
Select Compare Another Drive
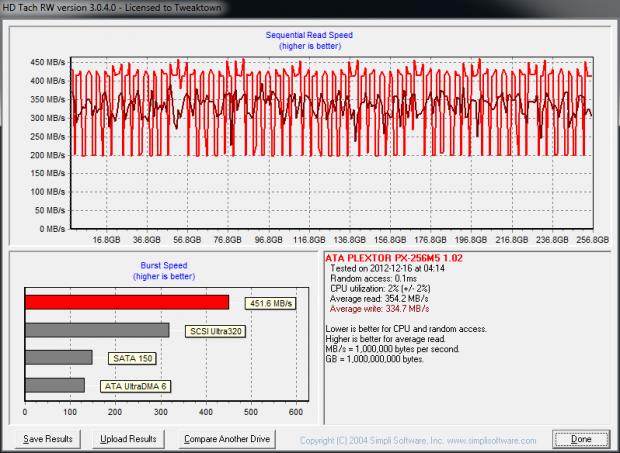tap(227, 439)
